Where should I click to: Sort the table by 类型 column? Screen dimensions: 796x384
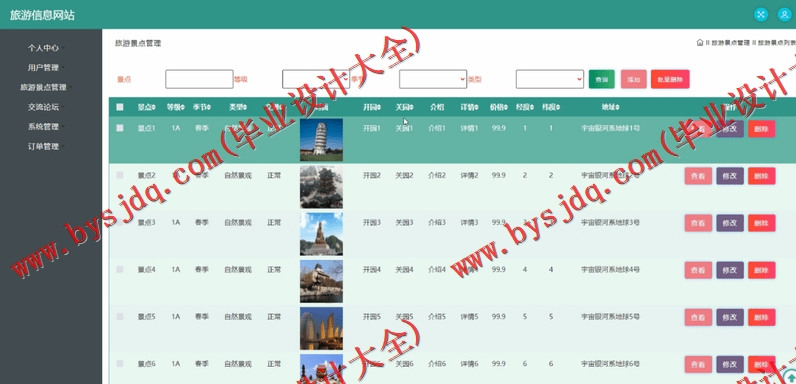tap(238, 107)
